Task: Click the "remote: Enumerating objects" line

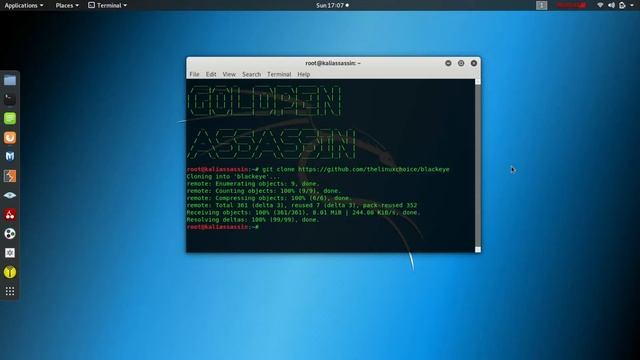Action: [253, 184]
